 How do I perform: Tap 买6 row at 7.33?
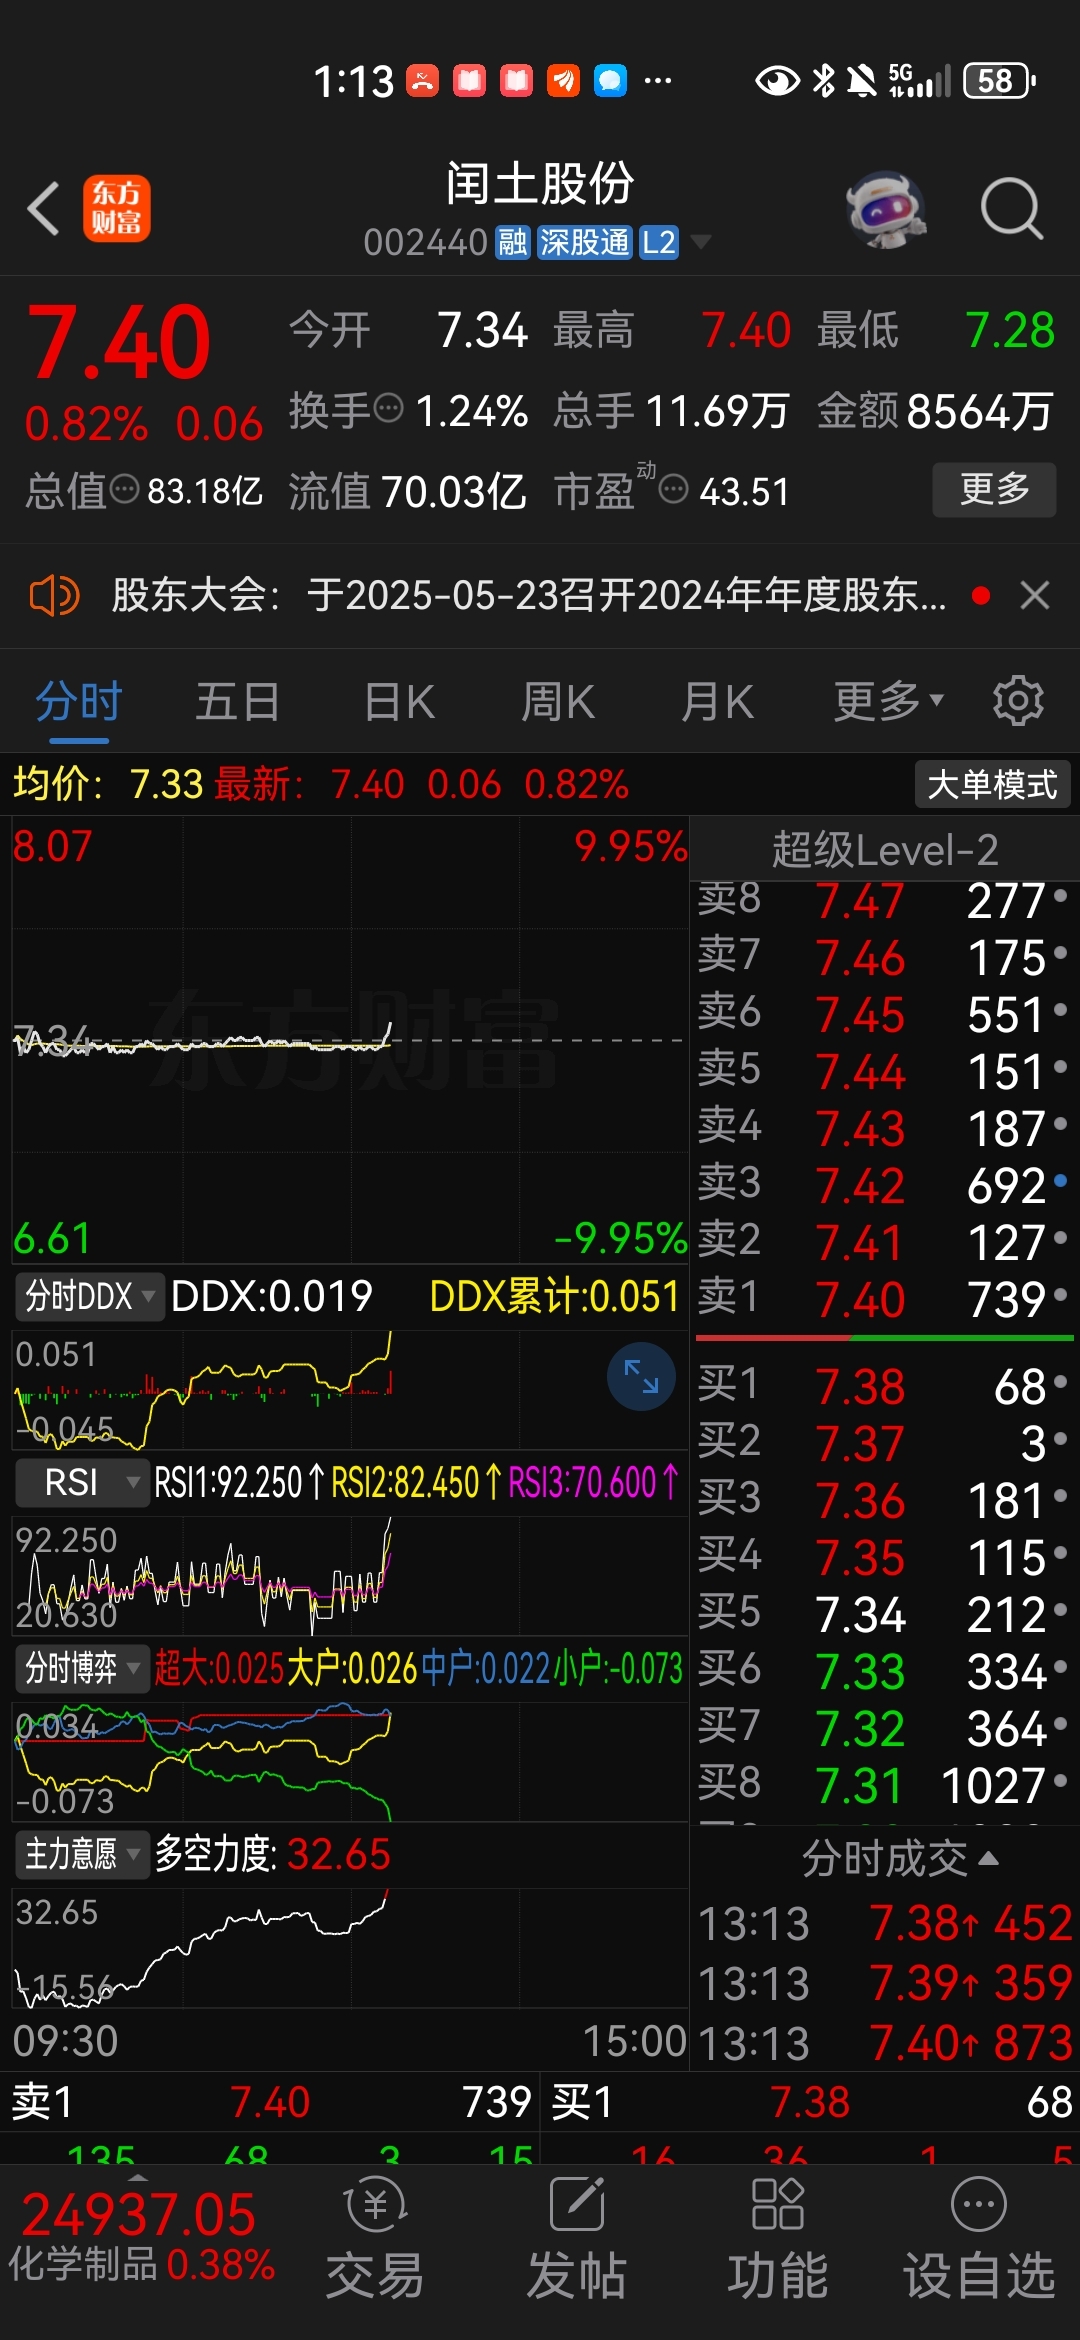[x=884, y=1671]
